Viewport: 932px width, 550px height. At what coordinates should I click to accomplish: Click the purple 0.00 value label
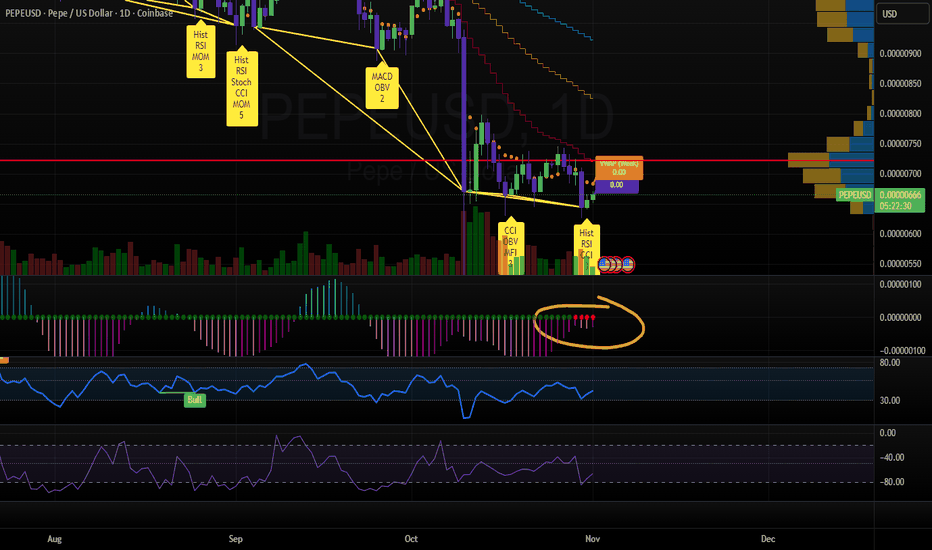click(616, 185)
